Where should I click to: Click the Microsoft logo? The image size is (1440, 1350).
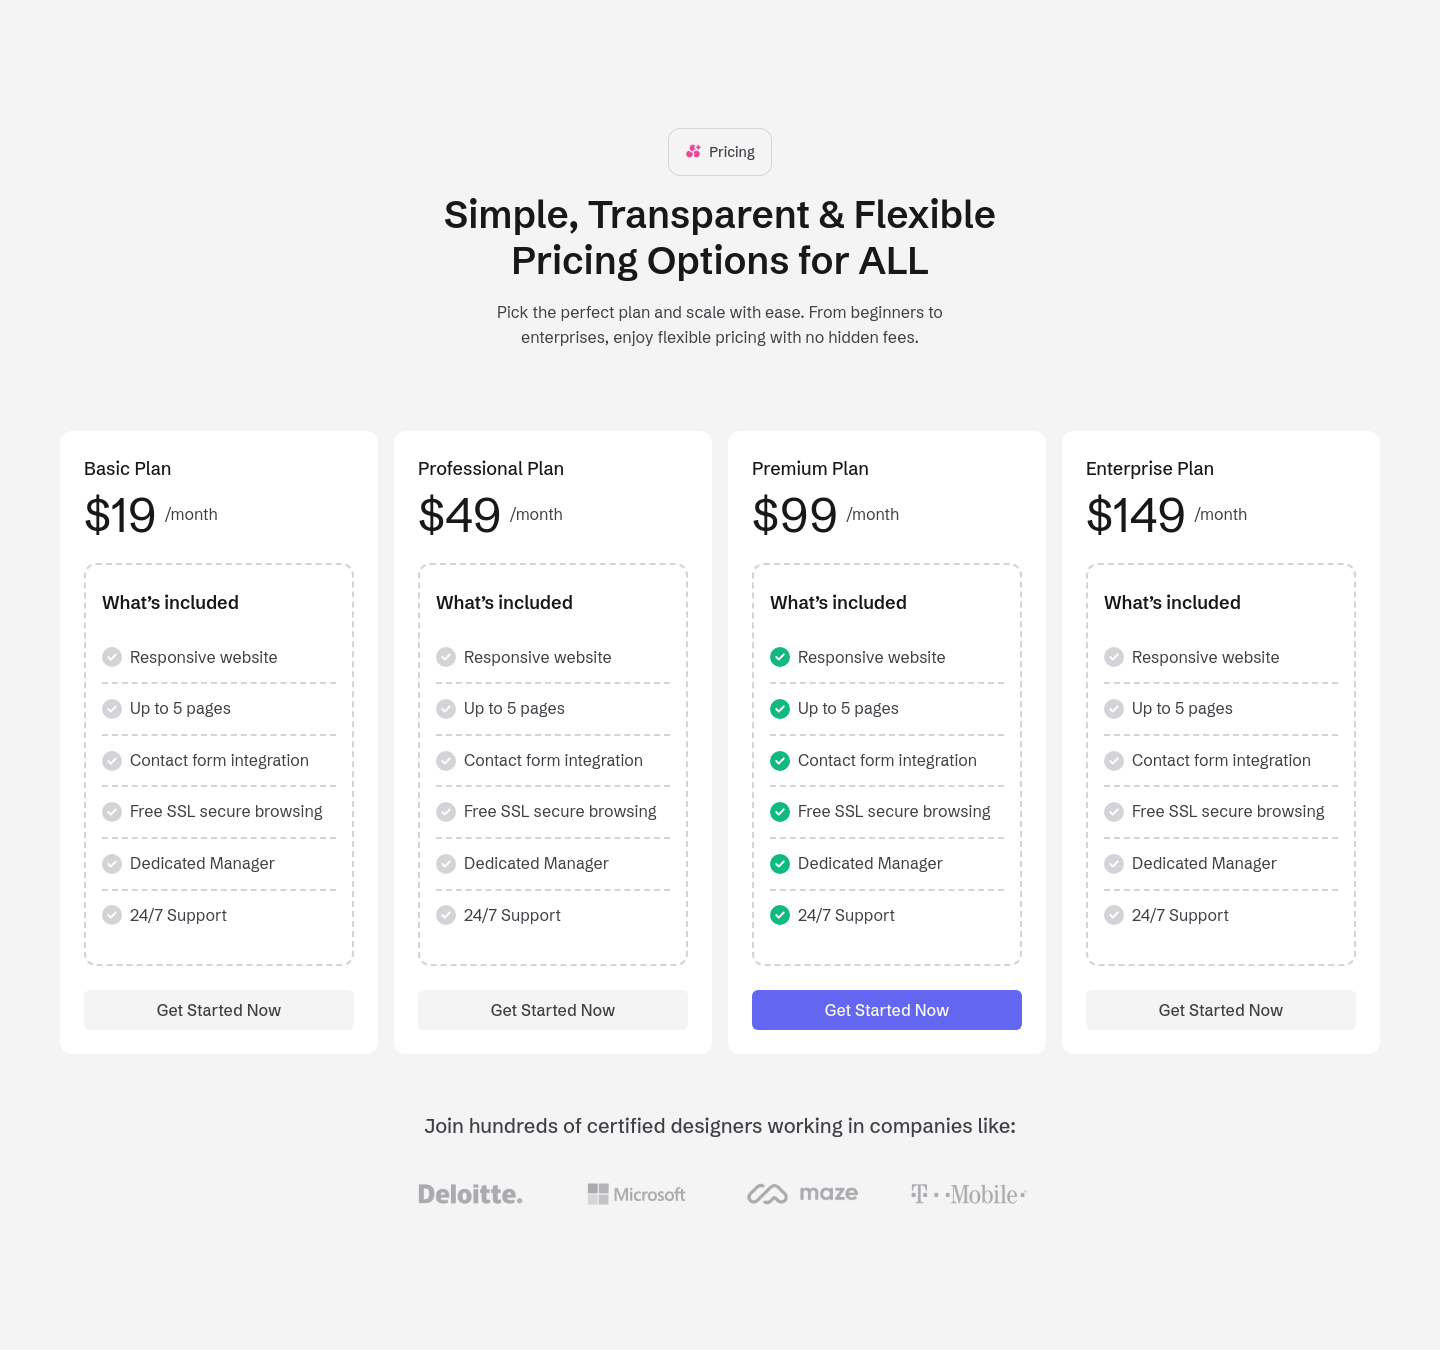[636, 1194]
